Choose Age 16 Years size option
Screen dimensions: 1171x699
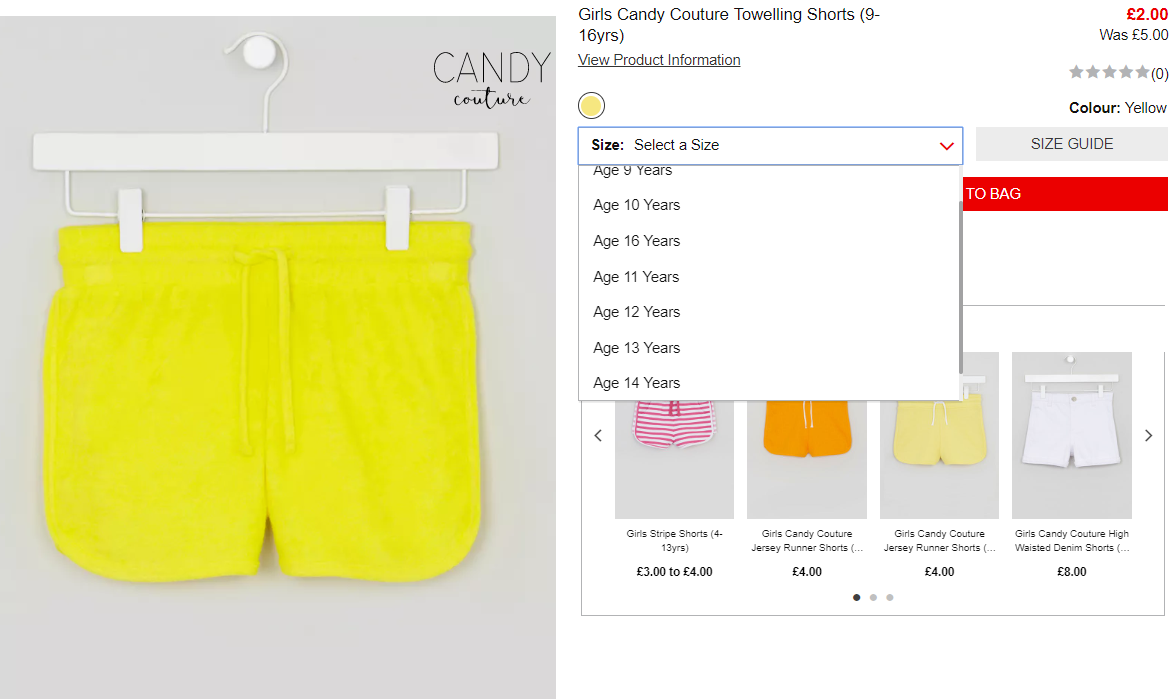(769, 241)
